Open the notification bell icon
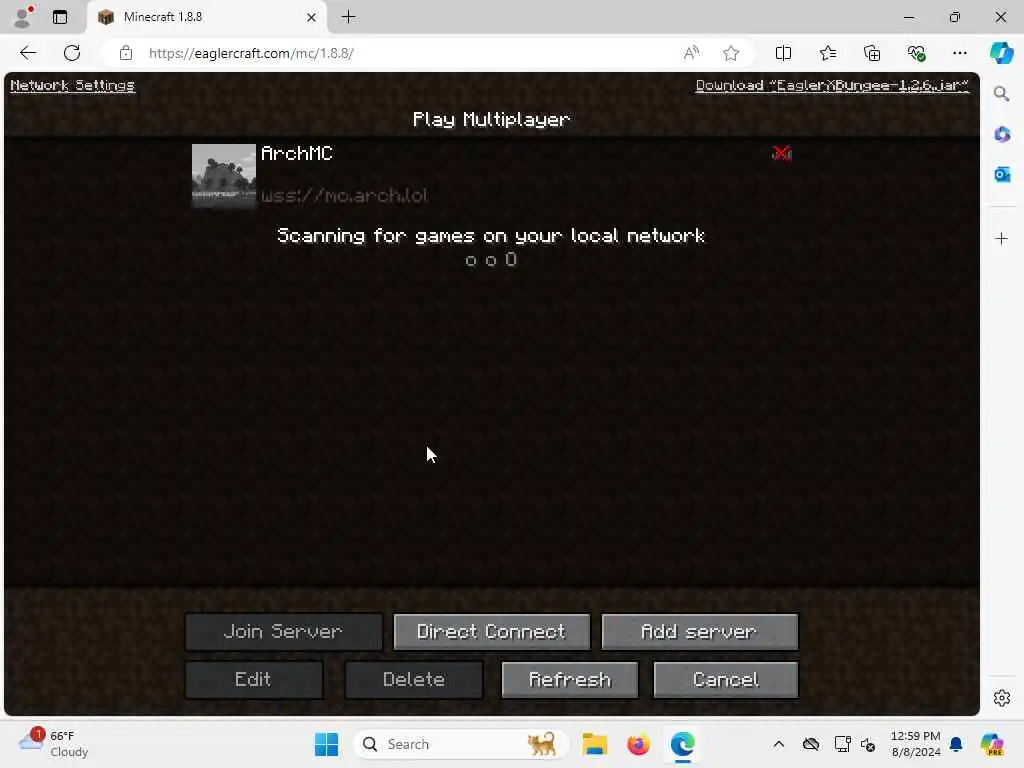This screenshot has height=768, width=1024. point(956,744)
